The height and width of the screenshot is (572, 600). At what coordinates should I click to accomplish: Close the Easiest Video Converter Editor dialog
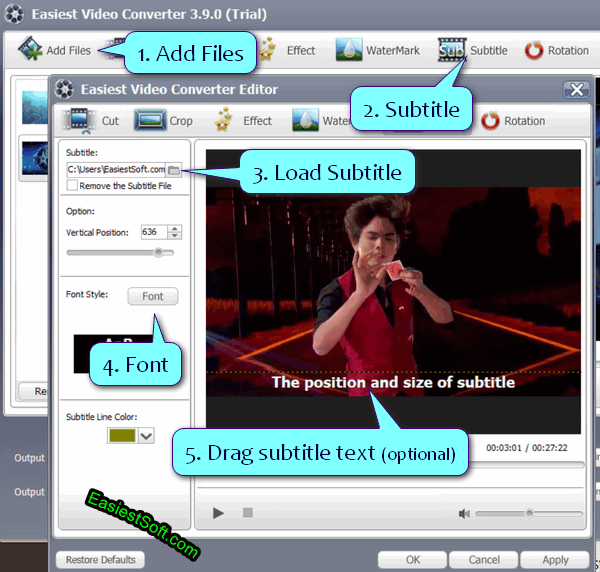click(x=576, y=90)
